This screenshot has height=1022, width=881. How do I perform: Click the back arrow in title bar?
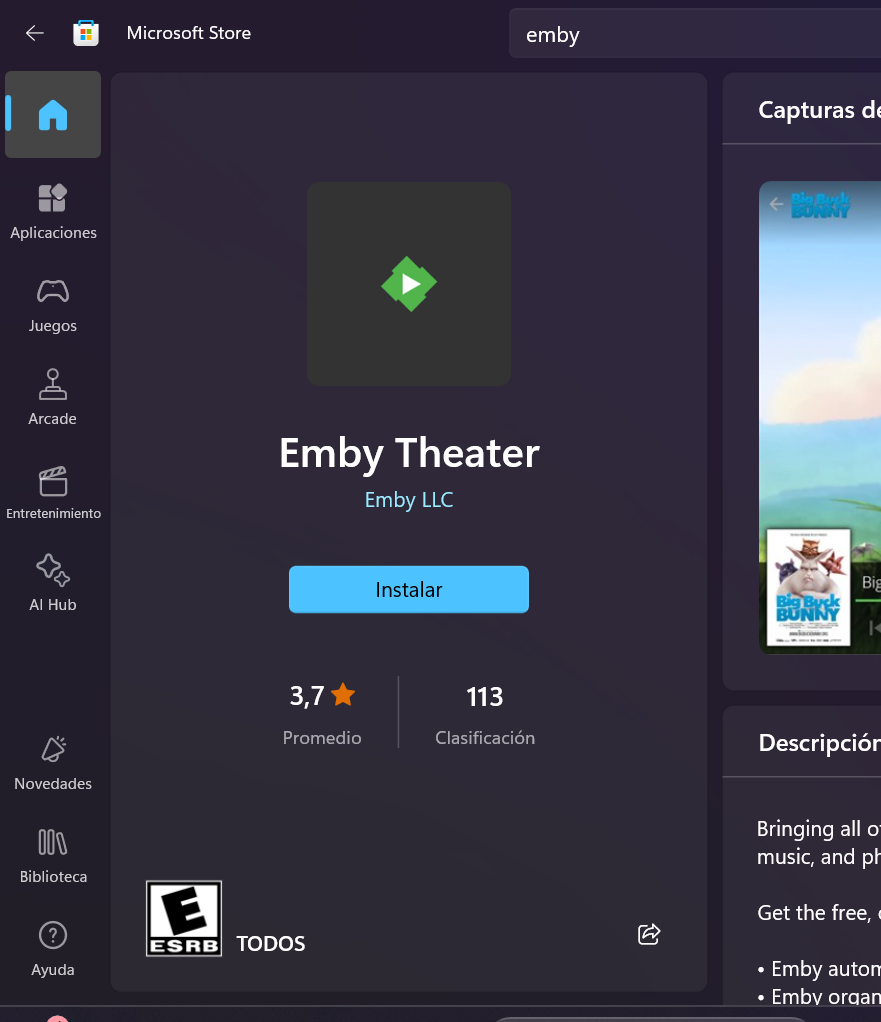pyautogui.click(x=35, y=33)
